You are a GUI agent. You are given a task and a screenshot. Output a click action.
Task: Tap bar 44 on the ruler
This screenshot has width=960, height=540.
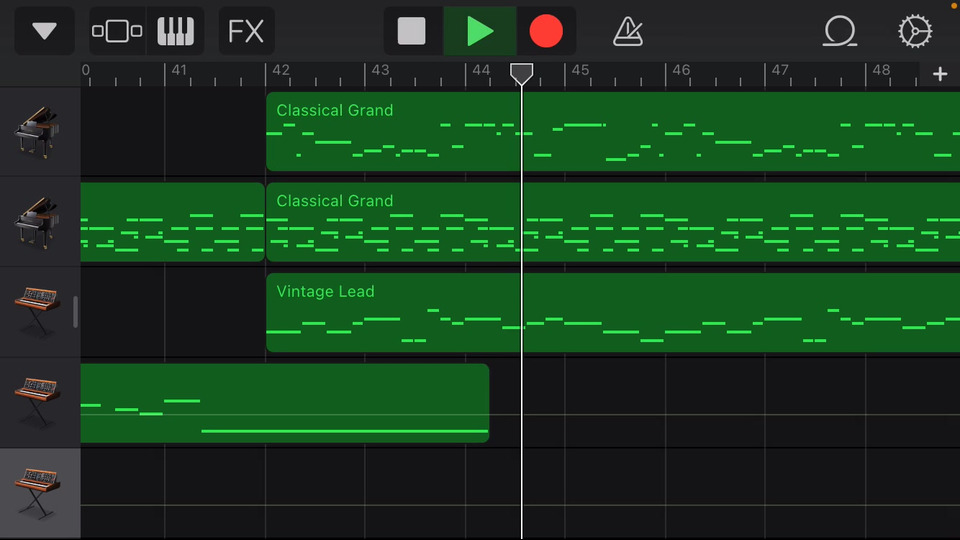pos(481,70)
